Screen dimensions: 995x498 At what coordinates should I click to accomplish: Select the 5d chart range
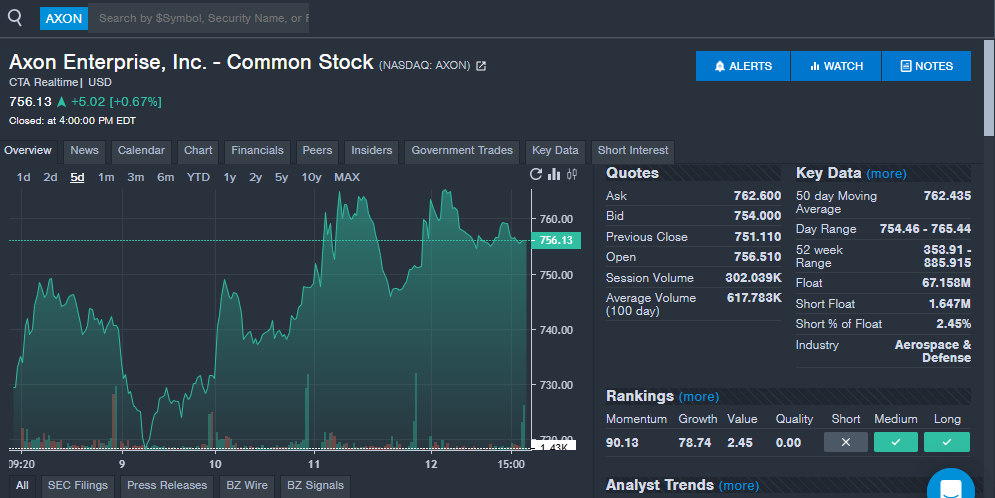pos(77,177)
